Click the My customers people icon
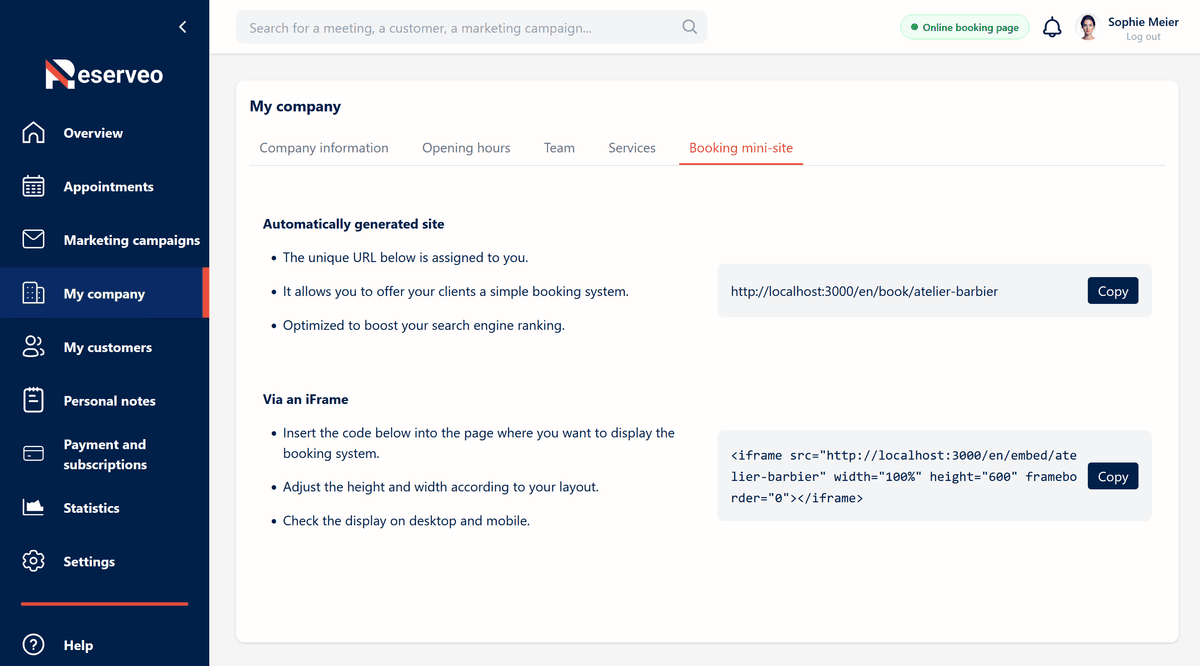1200x666 pixels. click(34, 347)
